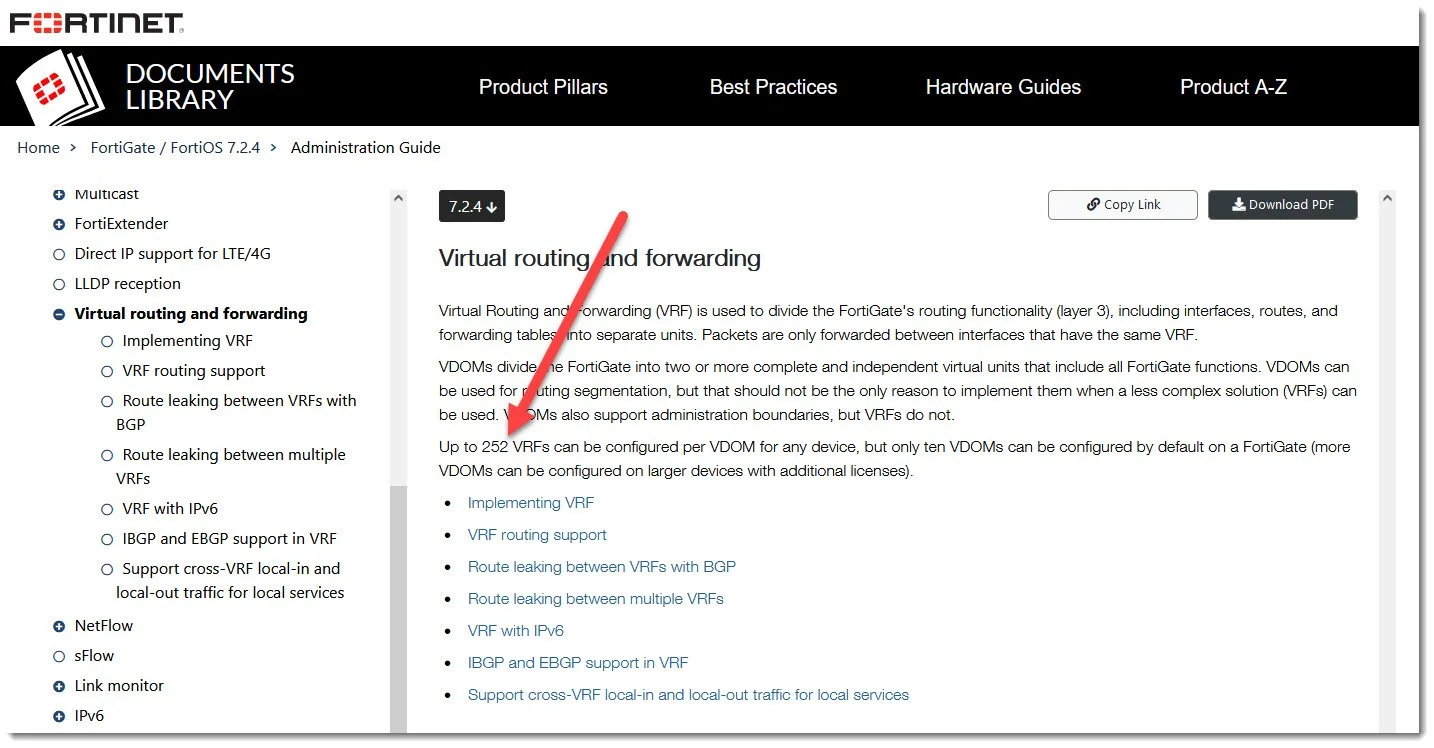This screenshot has height=748, width=1434.
Task: Open the Product Pillars menu
Action: tap(543, 87)
